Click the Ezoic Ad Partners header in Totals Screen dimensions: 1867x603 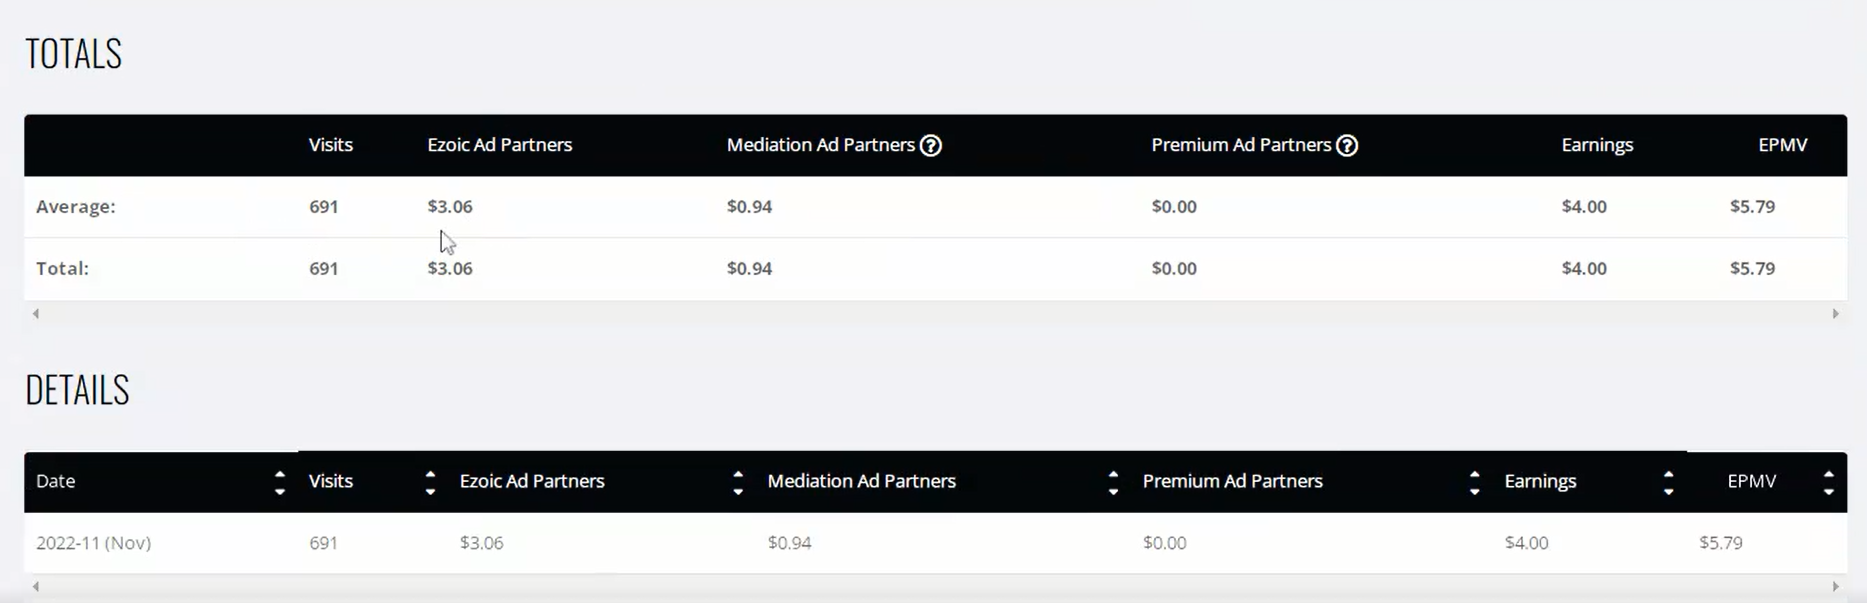click(500, 145)
